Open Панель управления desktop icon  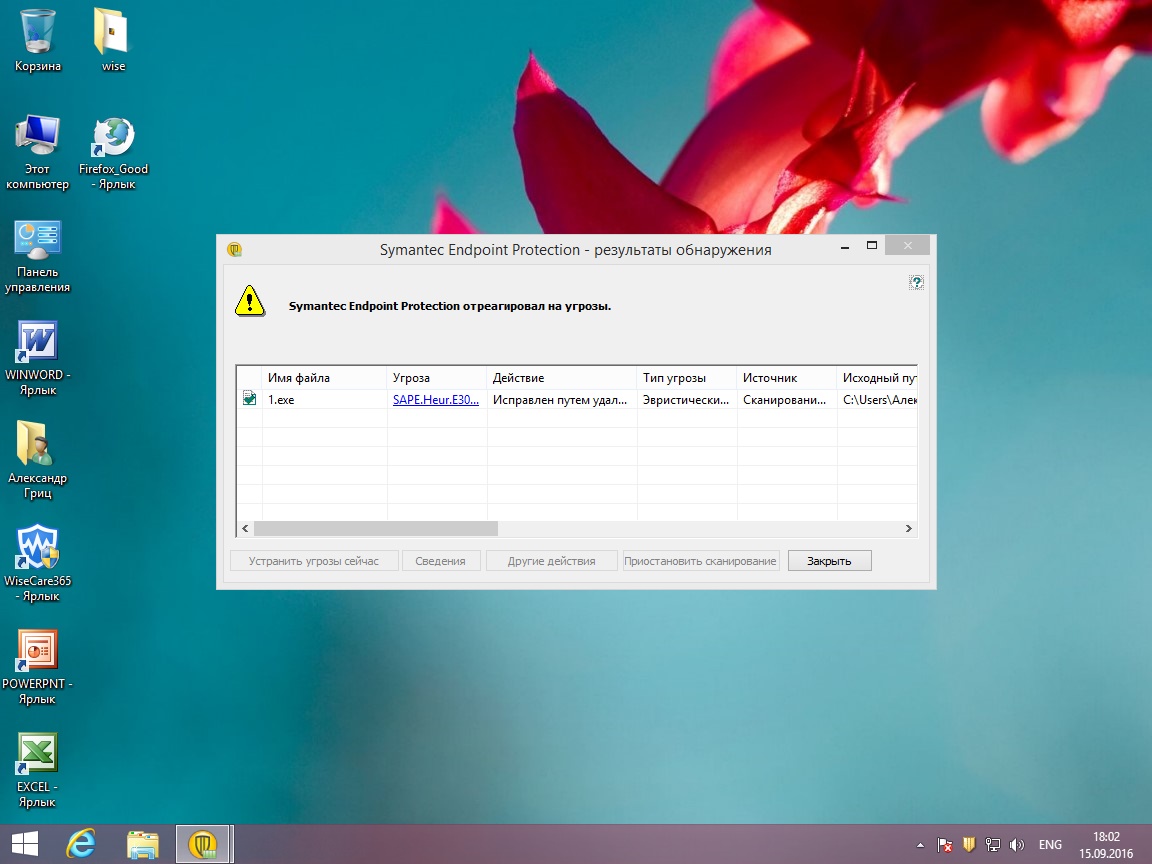click(37, 256)
